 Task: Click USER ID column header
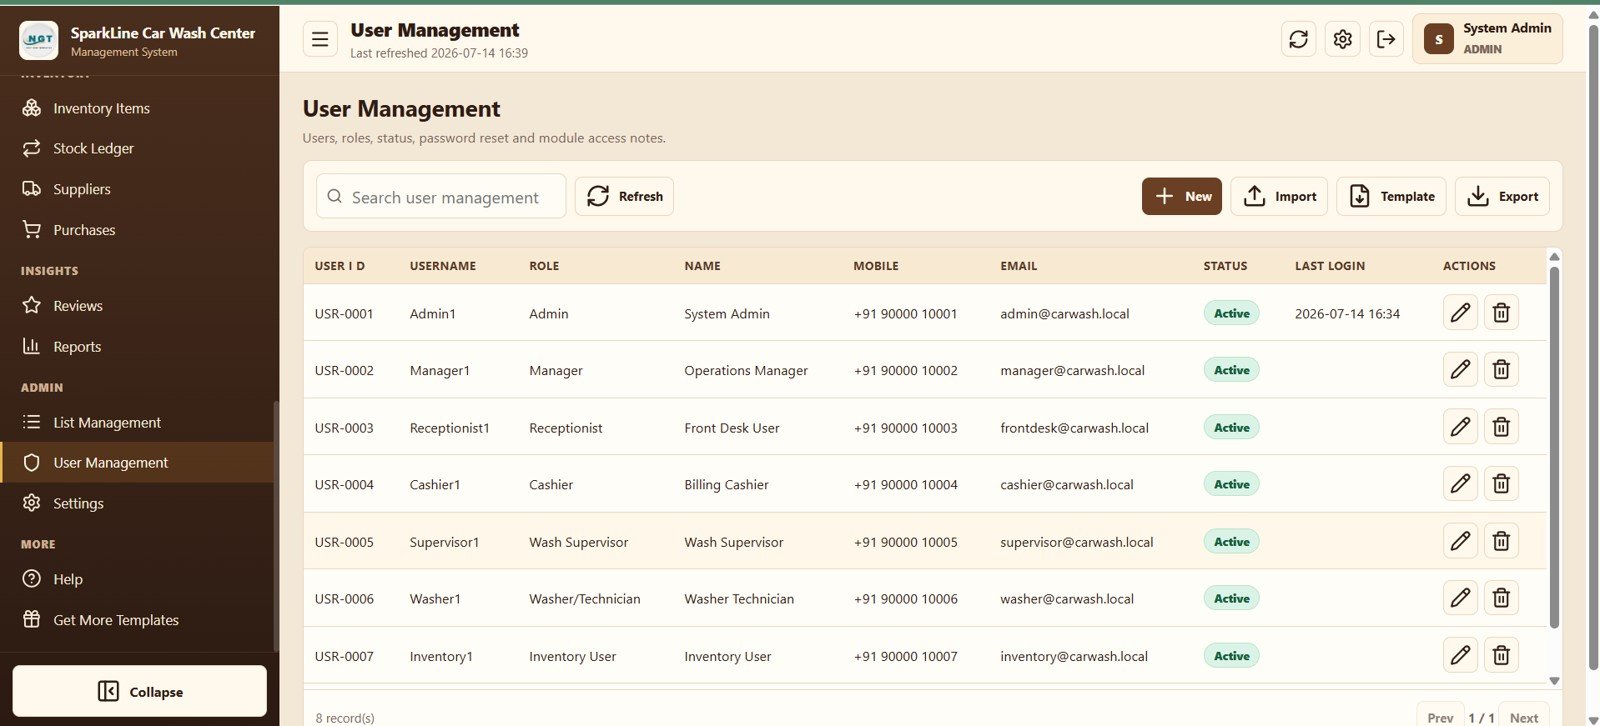(340, 266)
